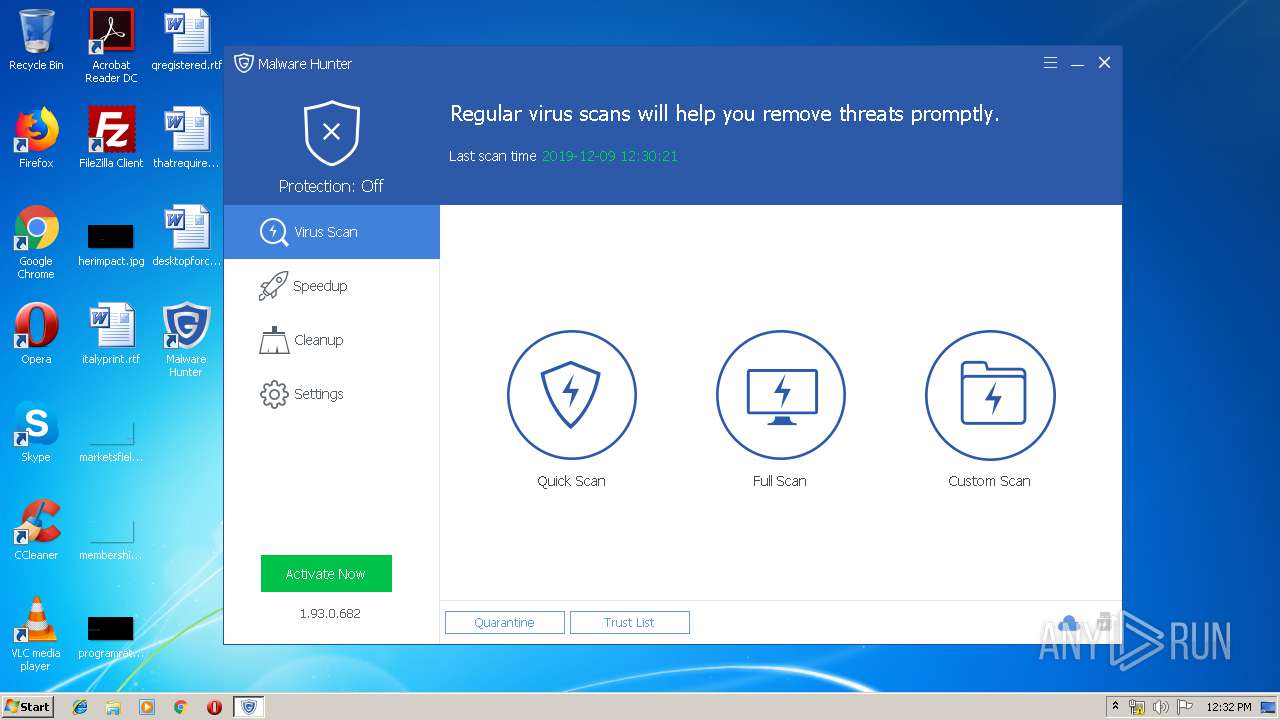Open the Action Center flag icon
The image size is (1280, 720).
coord(1185,707)
